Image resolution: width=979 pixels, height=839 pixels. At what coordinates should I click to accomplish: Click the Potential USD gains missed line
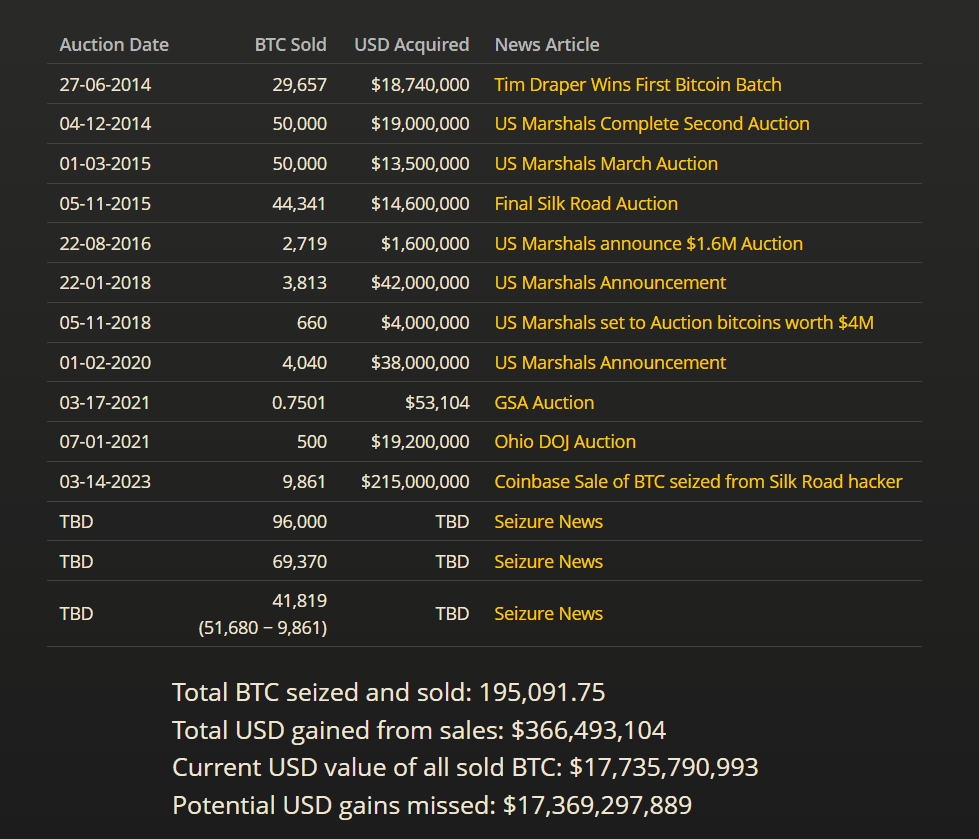click(431, 805)
